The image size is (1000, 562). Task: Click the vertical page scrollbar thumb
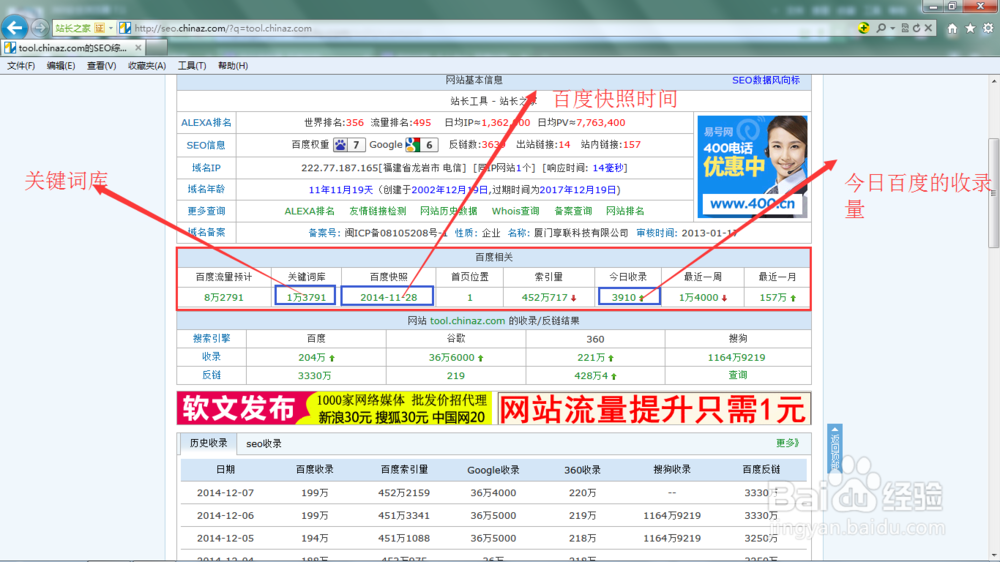point(994,193)
